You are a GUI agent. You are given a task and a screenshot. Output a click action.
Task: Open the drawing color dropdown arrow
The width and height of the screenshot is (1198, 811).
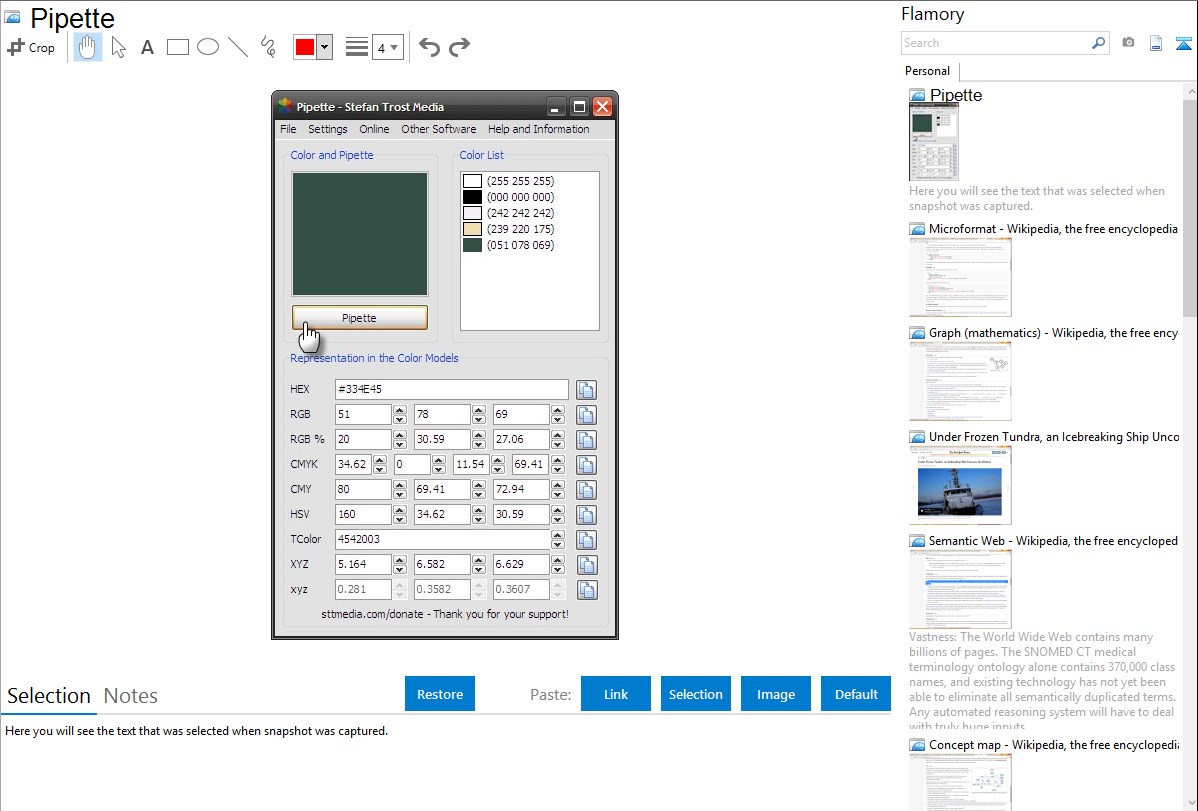click(324, 47)
